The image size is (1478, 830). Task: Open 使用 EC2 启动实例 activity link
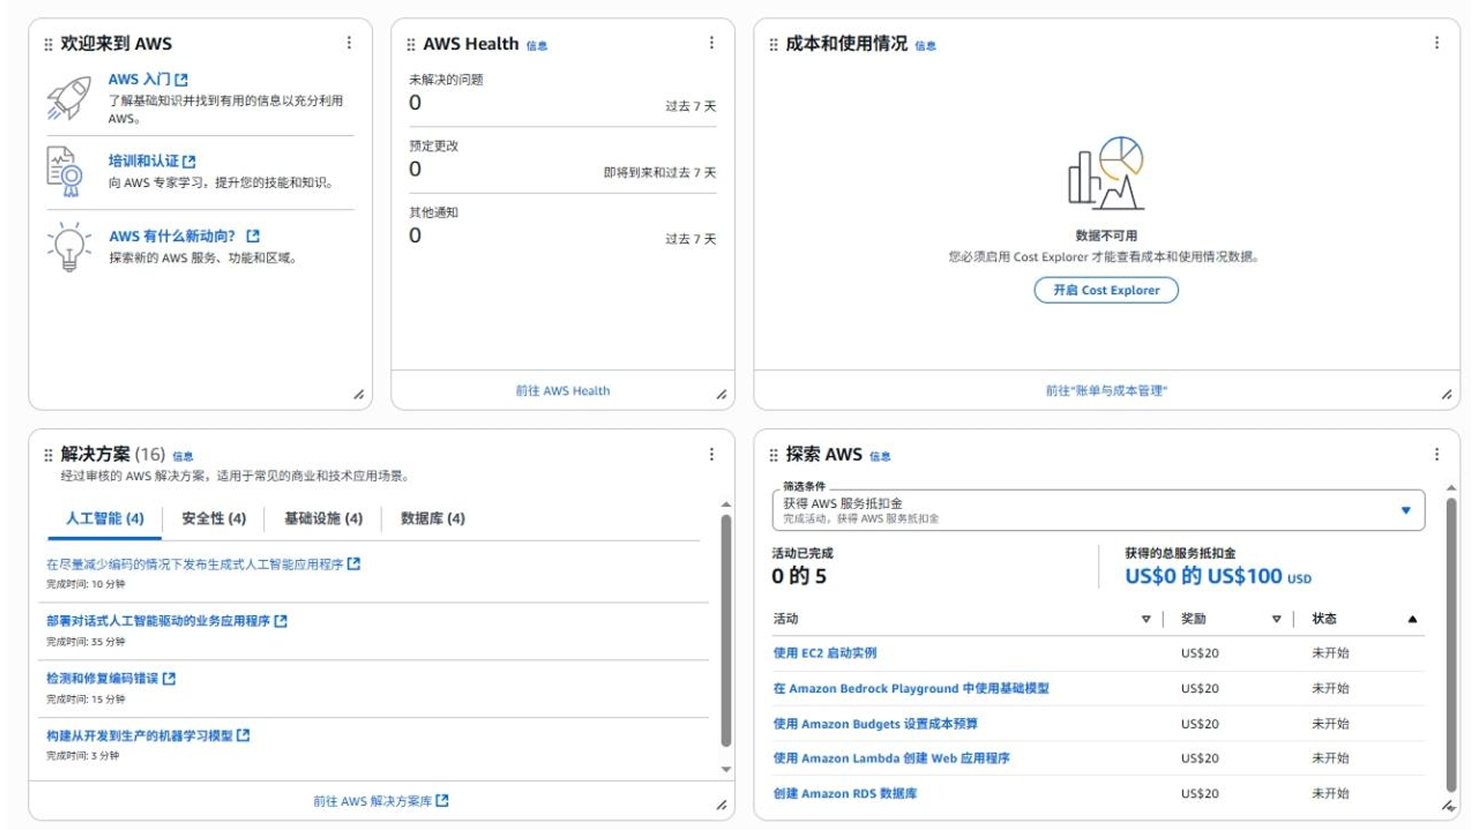[824, 653]
